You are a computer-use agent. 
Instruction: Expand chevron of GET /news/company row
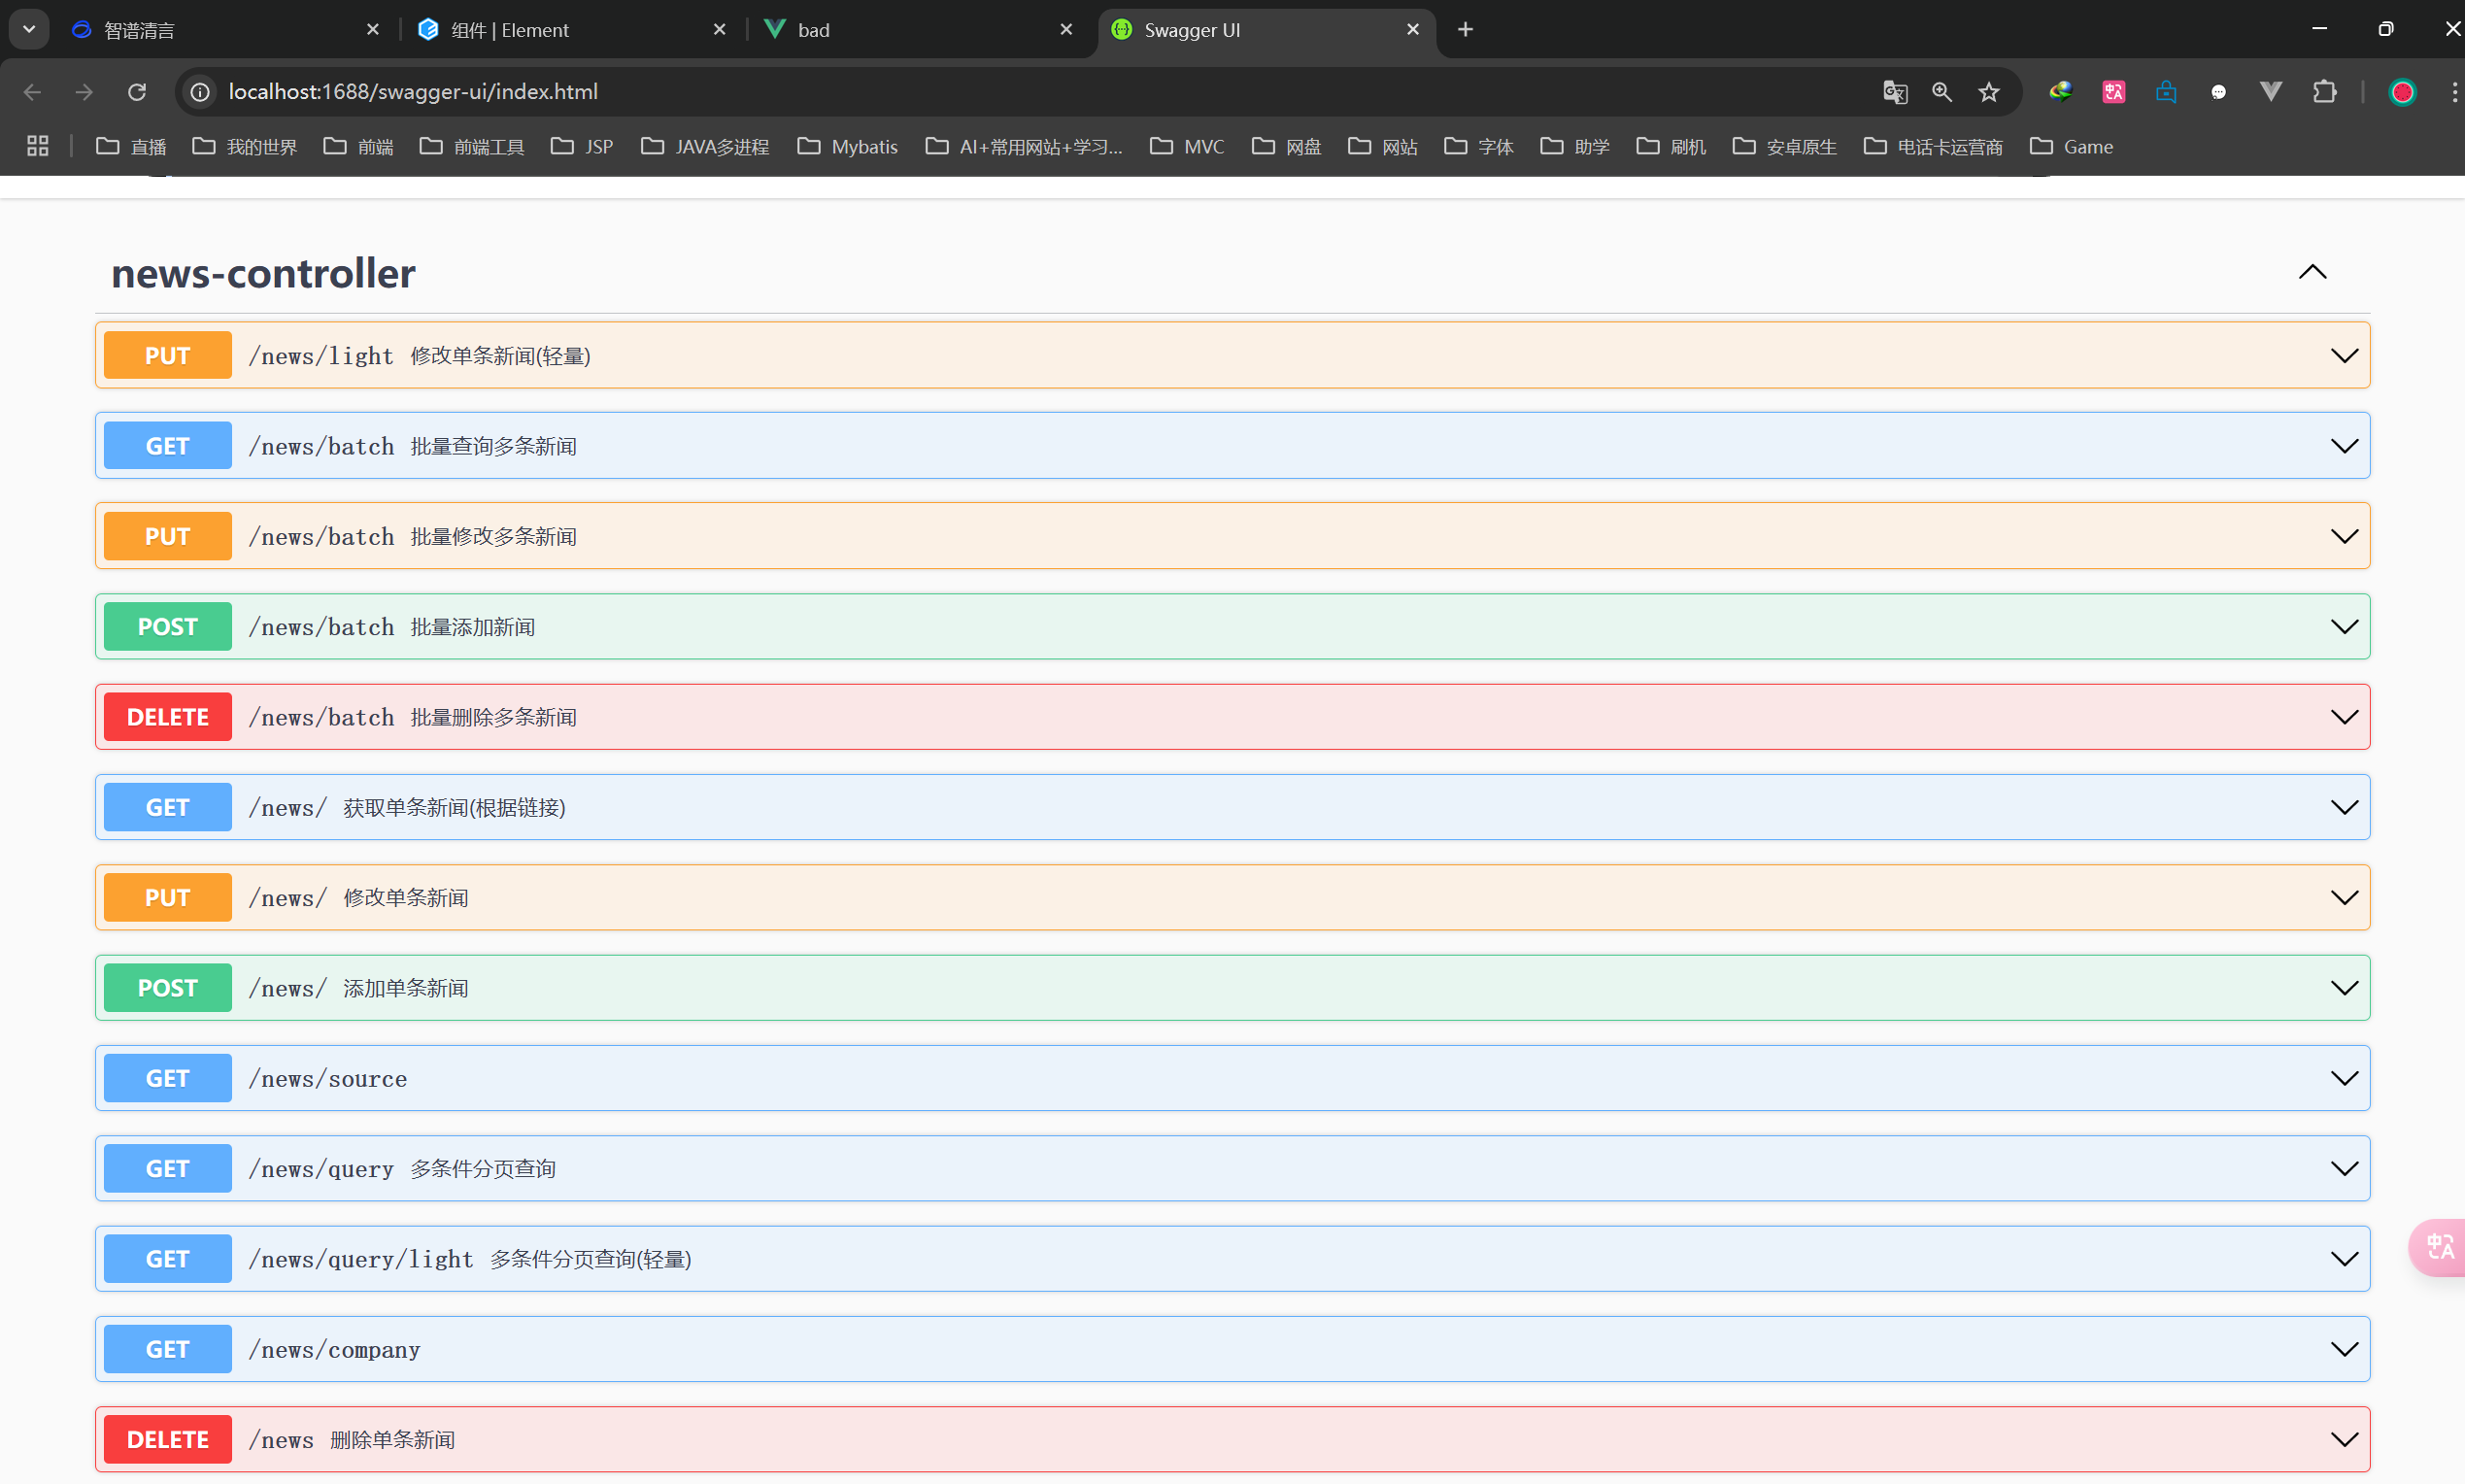pos(2344,1349)
